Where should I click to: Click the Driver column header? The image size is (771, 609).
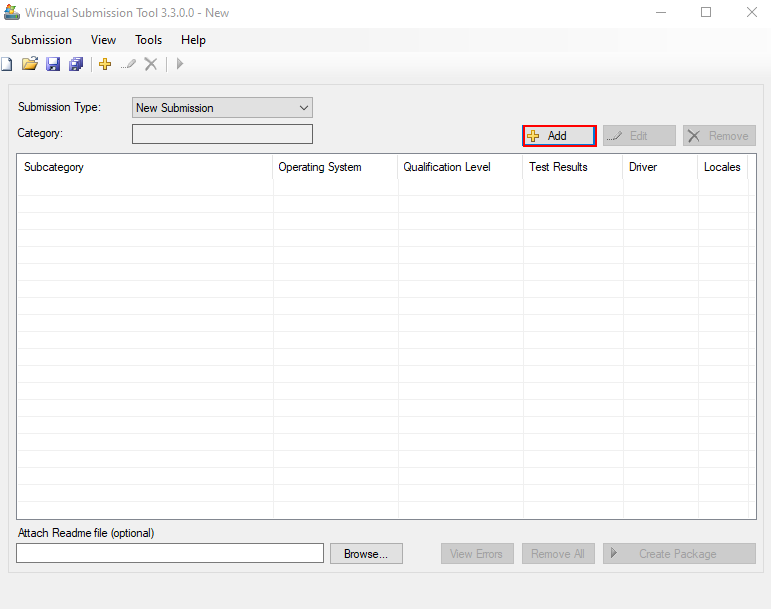coord(660,167)
